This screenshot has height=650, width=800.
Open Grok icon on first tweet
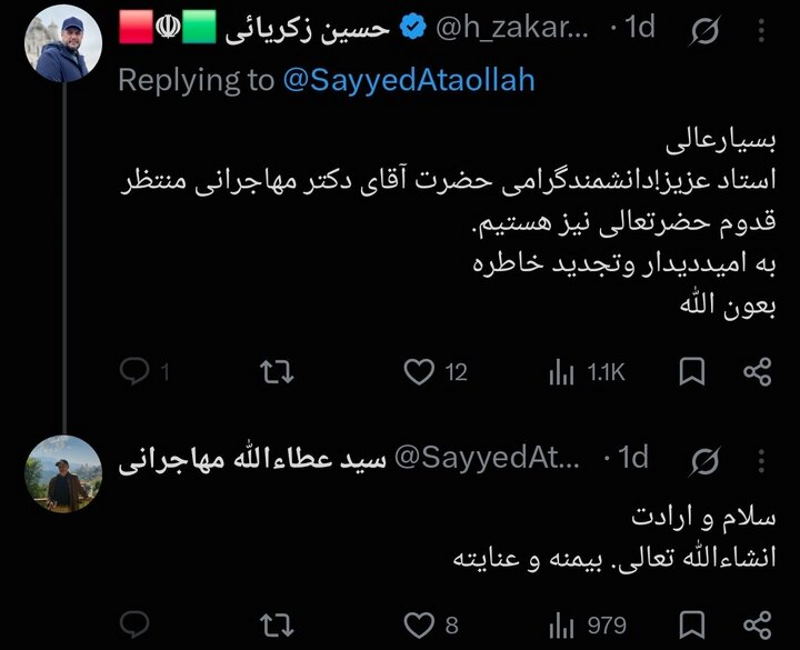[706, 30]
